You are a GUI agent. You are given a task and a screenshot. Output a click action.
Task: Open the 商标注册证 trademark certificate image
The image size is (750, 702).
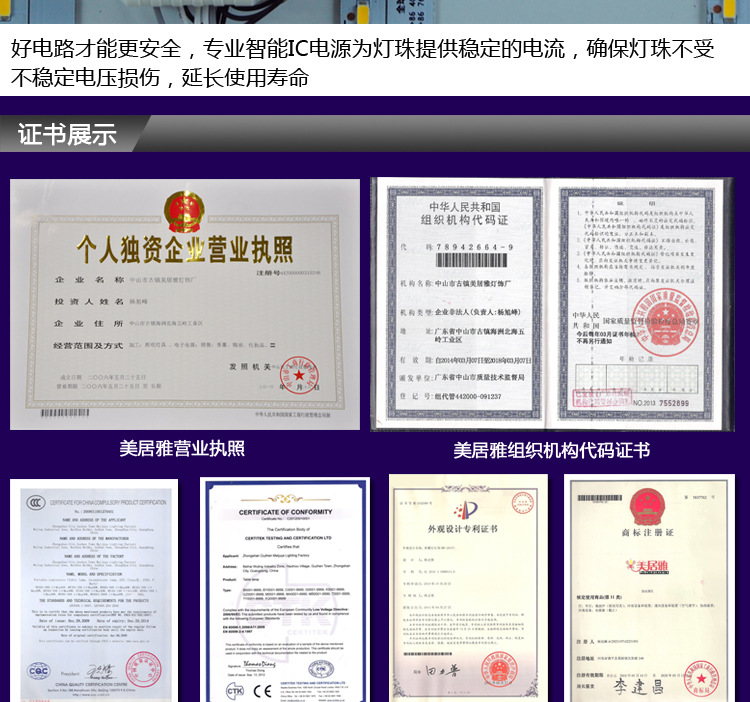[x=650, y=590]
